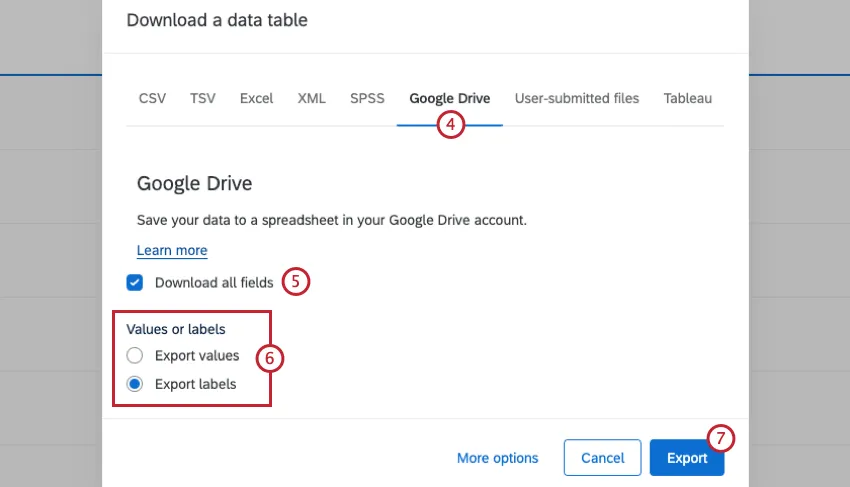Click the blue Export button
The width and height of the screenshot is (850, 487).
pos(687,458)
